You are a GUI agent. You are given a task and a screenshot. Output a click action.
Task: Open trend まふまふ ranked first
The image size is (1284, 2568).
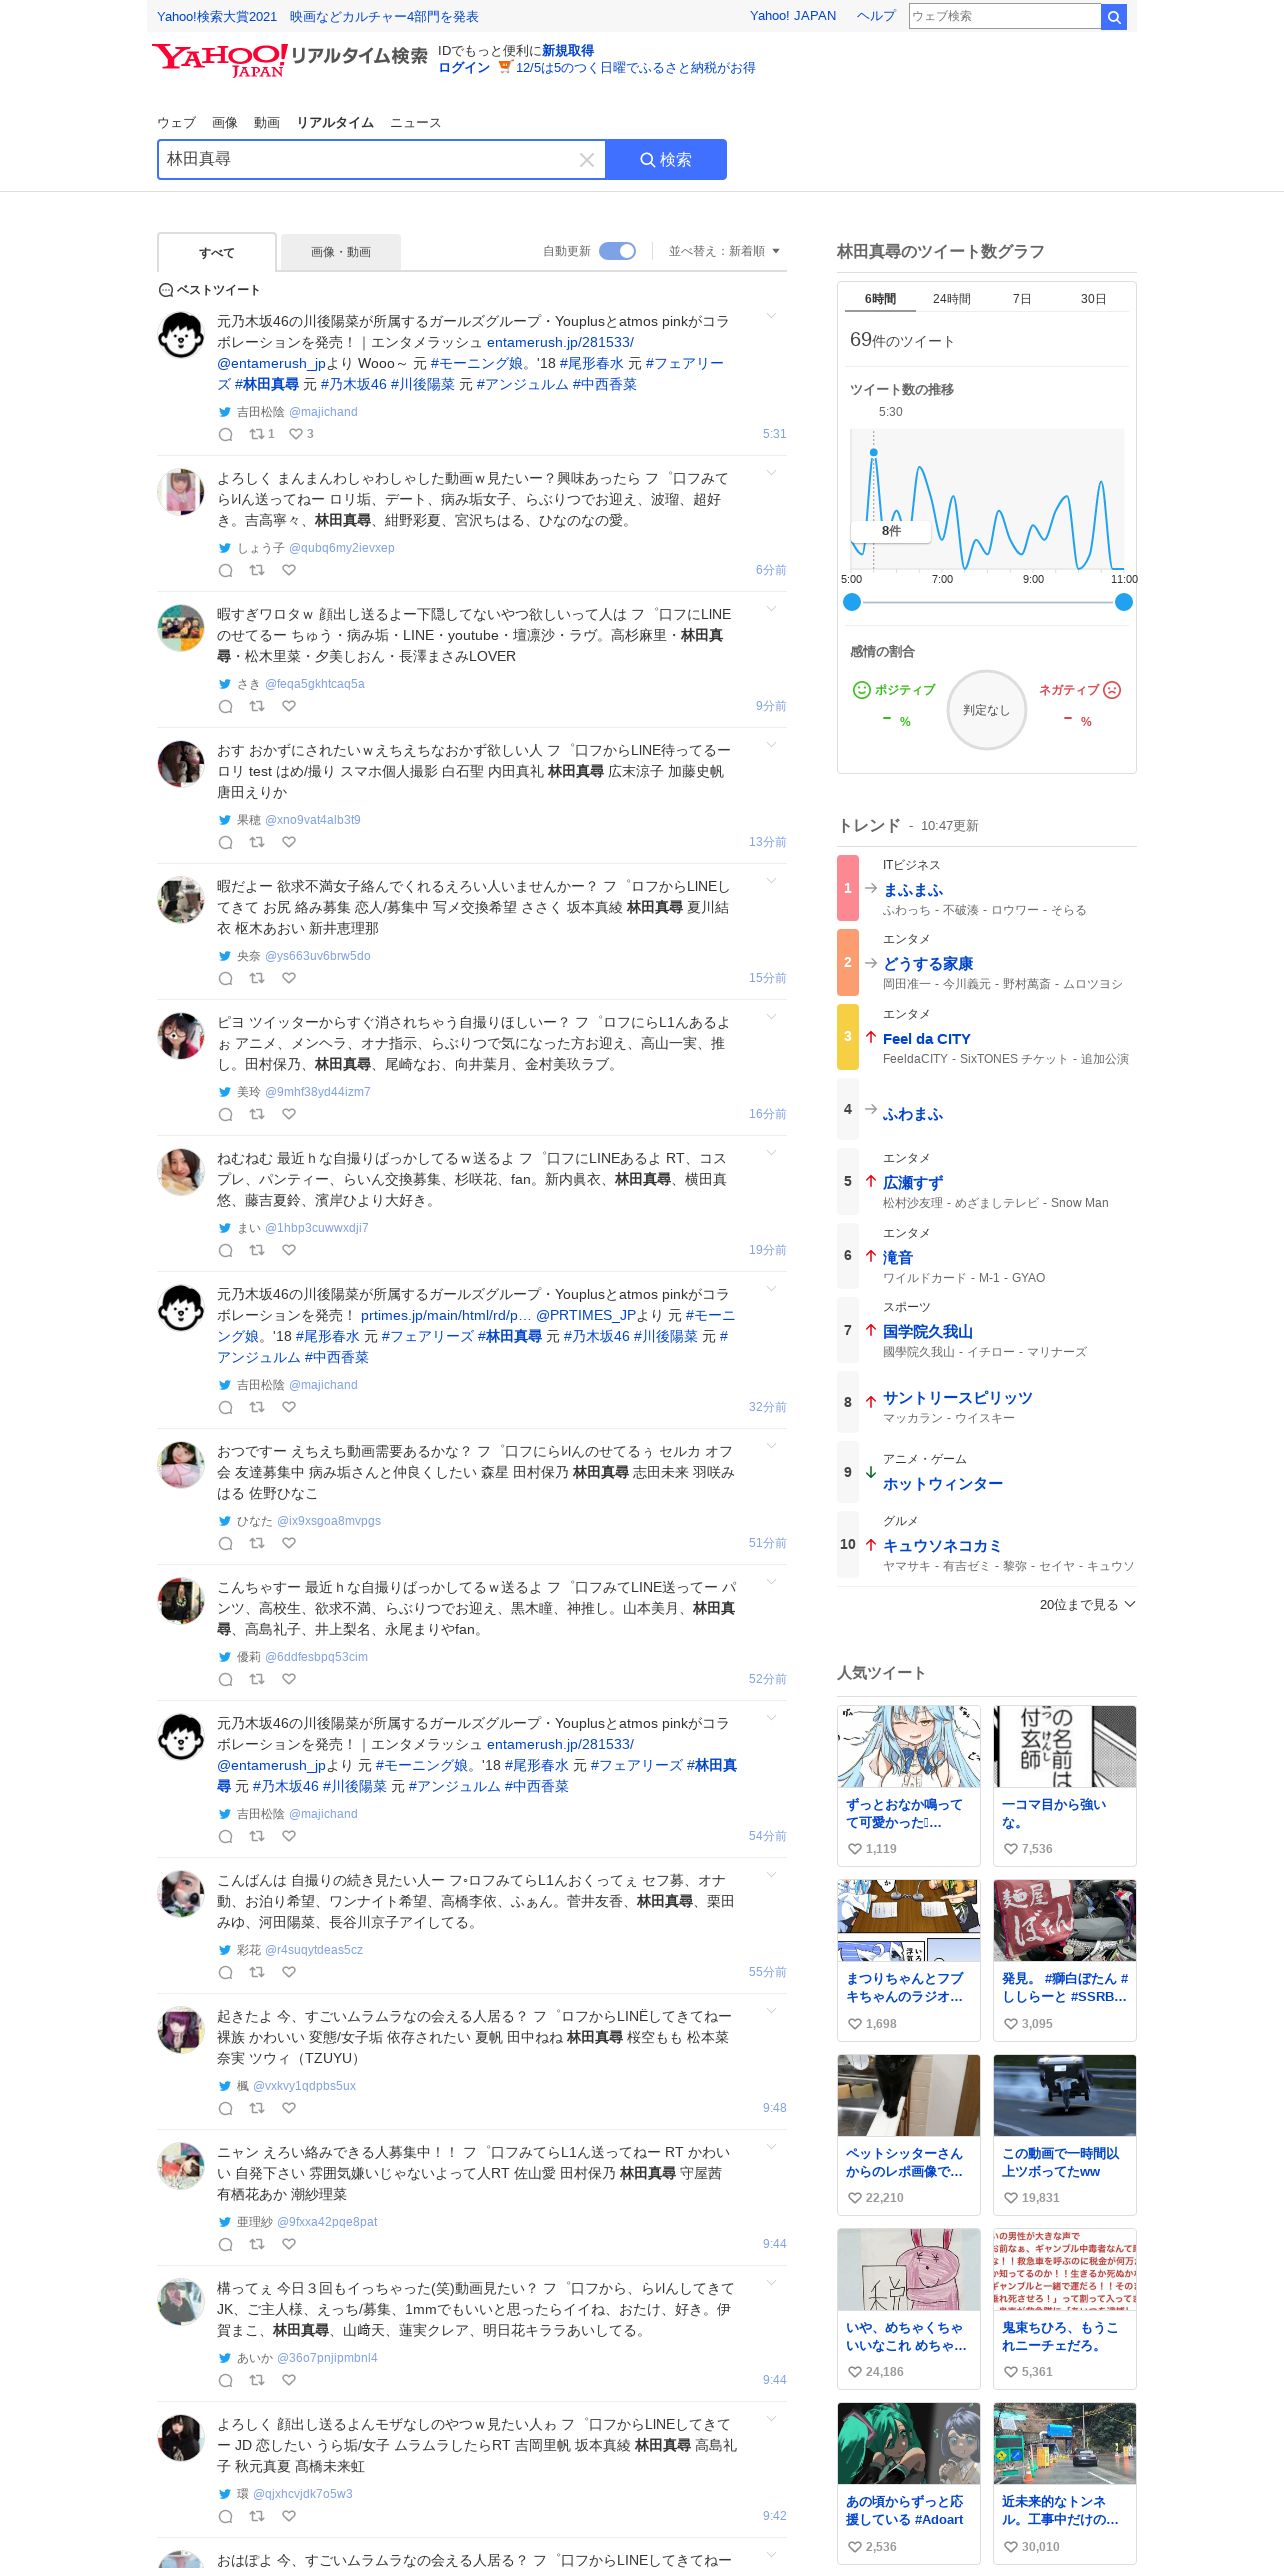pyautogui.click(x=913, y=890)
